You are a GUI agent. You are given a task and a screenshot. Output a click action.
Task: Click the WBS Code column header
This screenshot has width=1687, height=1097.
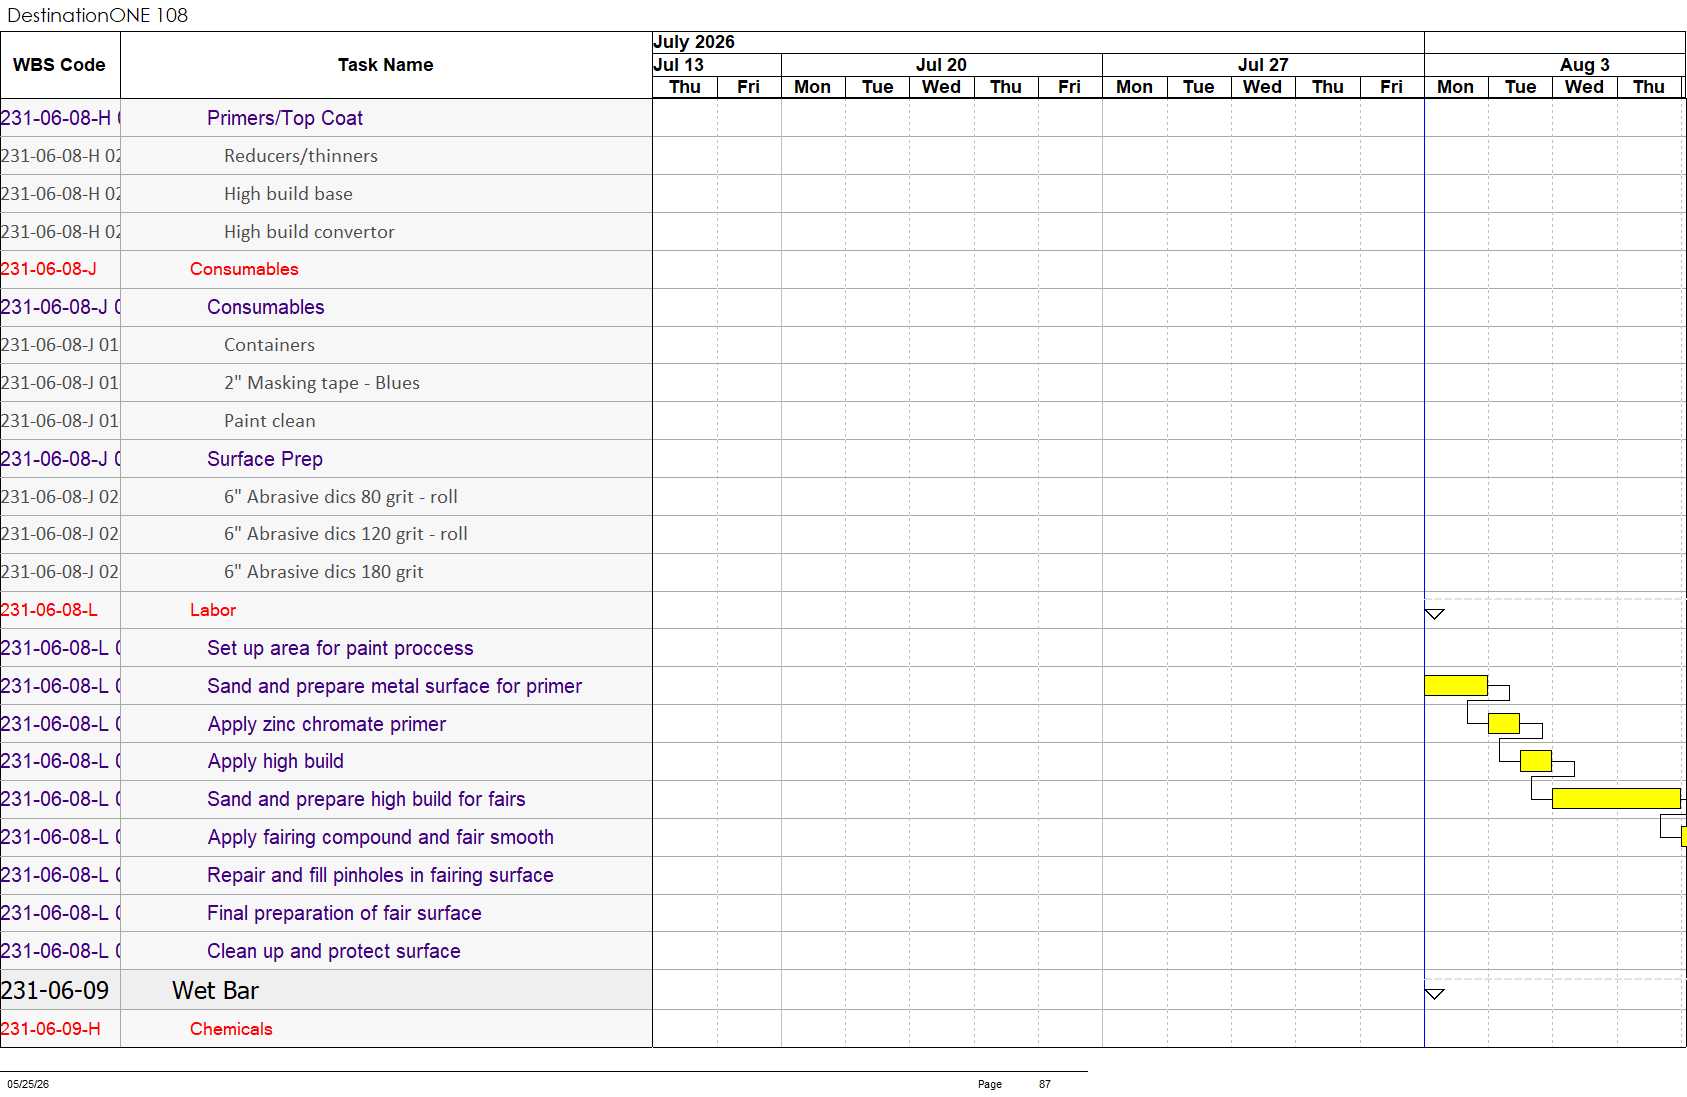[59, 65]
